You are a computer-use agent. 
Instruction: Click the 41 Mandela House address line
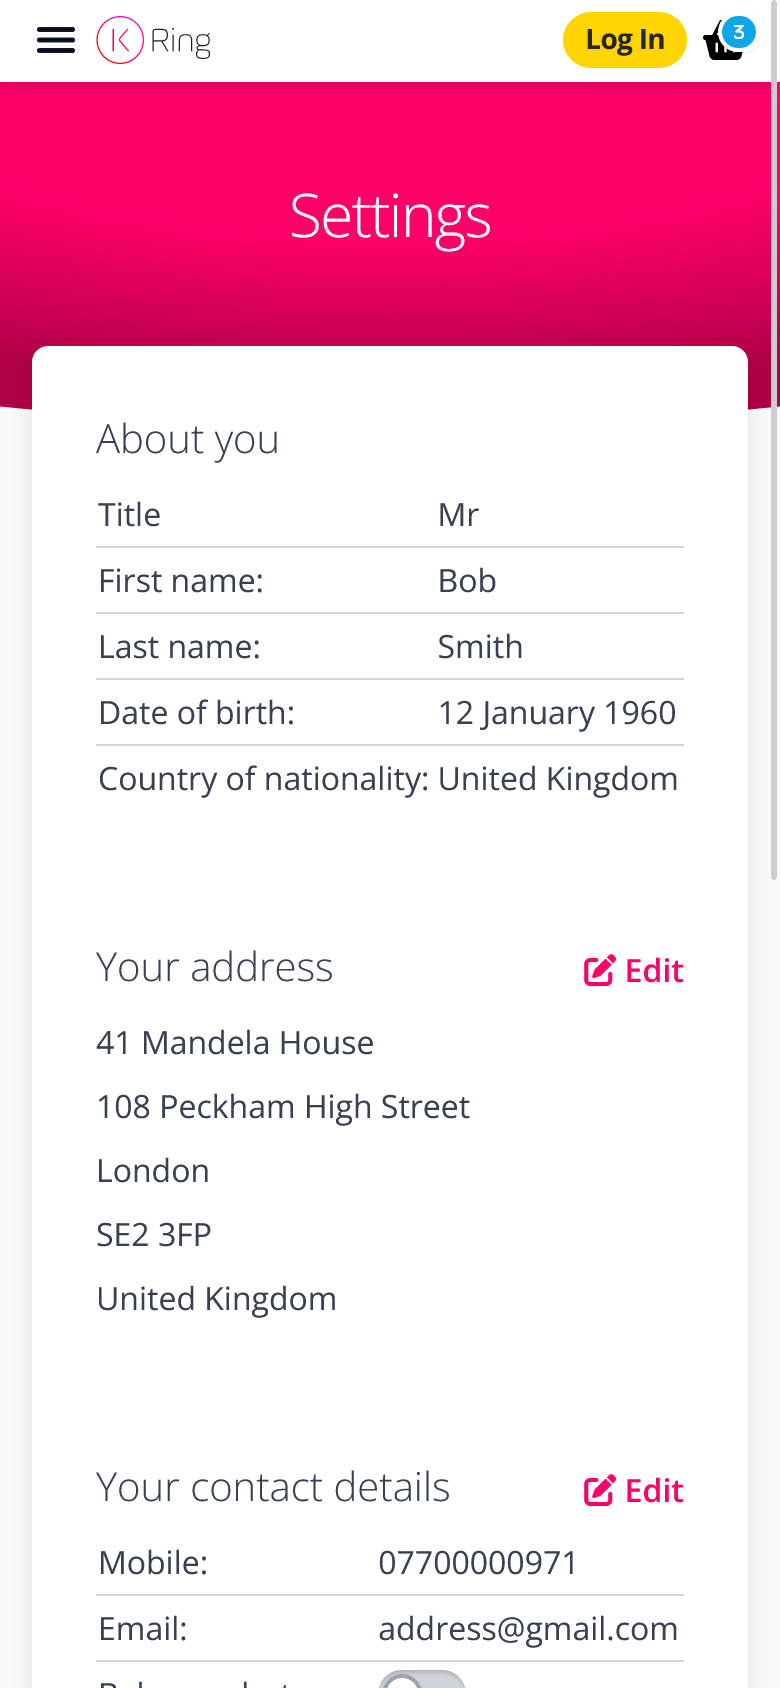[235, 1043]
